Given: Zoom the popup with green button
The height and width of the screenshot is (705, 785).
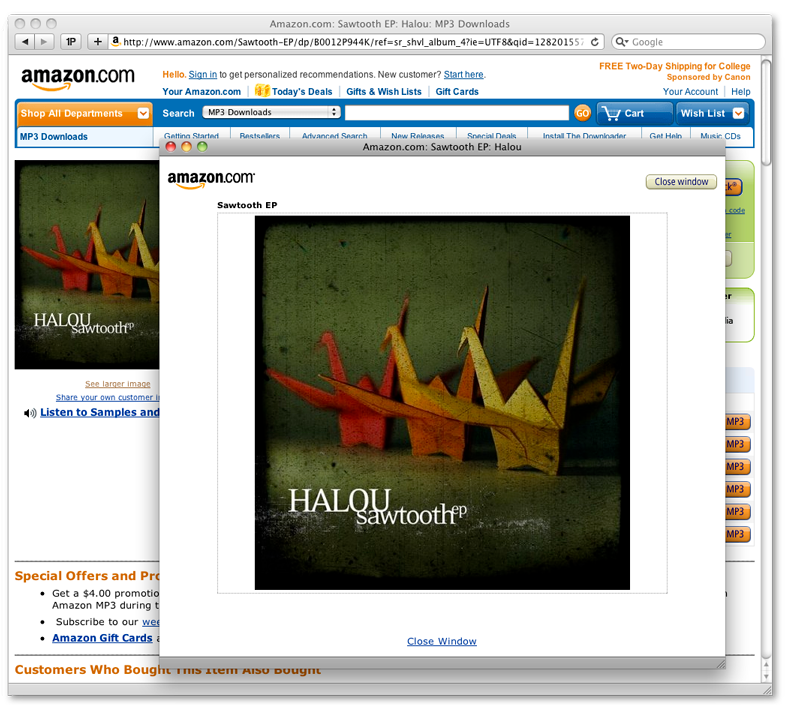Looking at the screenshot, I should click(x=202, y=147).
